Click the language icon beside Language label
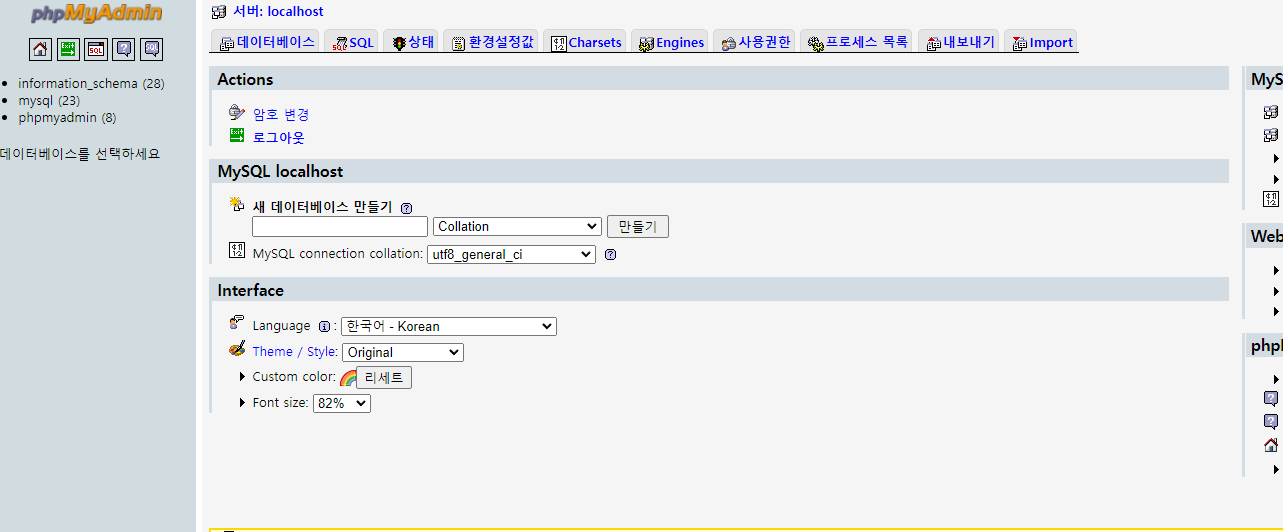The width and height of the screenshot is (1283, 532). tap(237, 322)
